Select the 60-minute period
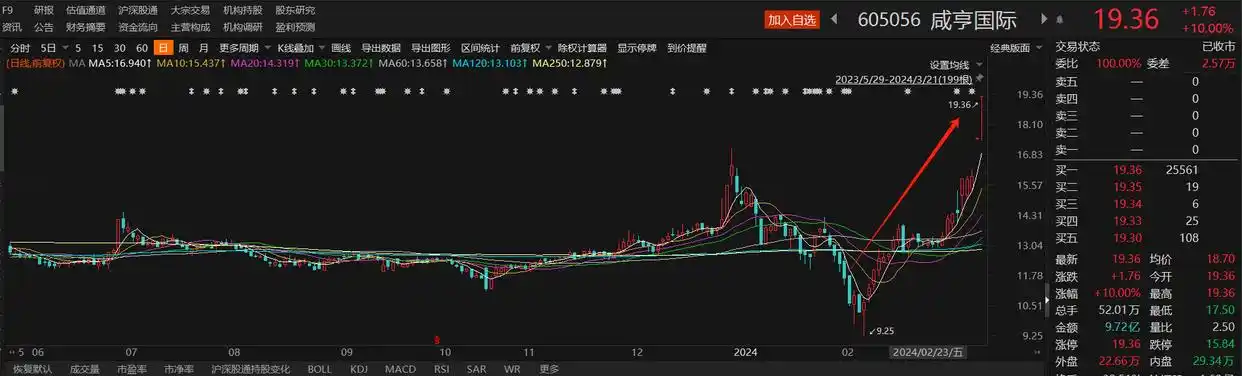The width and height of the screenshot is (1242, 376). pyautogui.click(x=142, y=47)
